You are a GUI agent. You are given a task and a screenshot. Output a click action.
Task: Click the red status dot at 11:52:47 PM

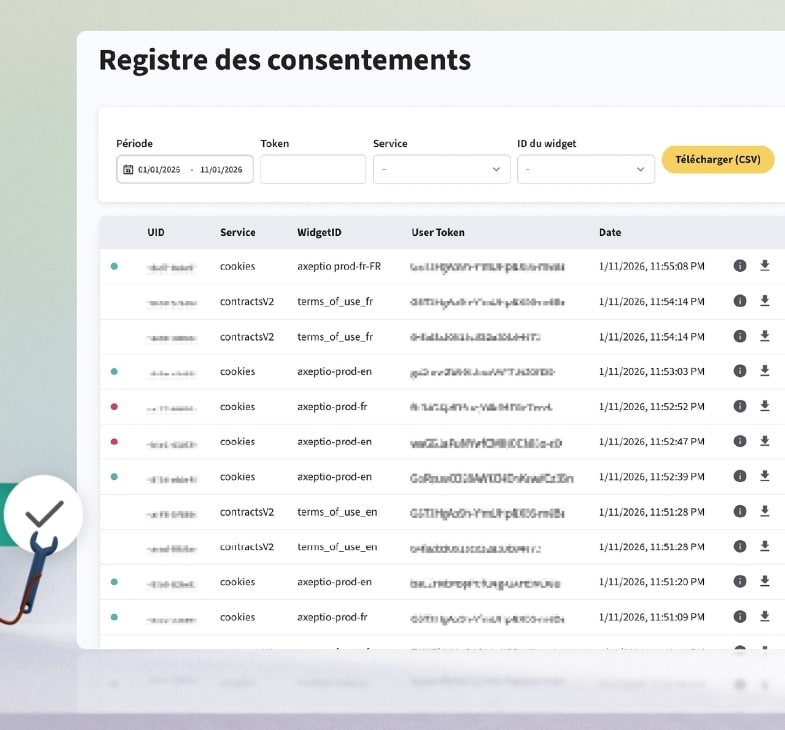click(114, 442)
